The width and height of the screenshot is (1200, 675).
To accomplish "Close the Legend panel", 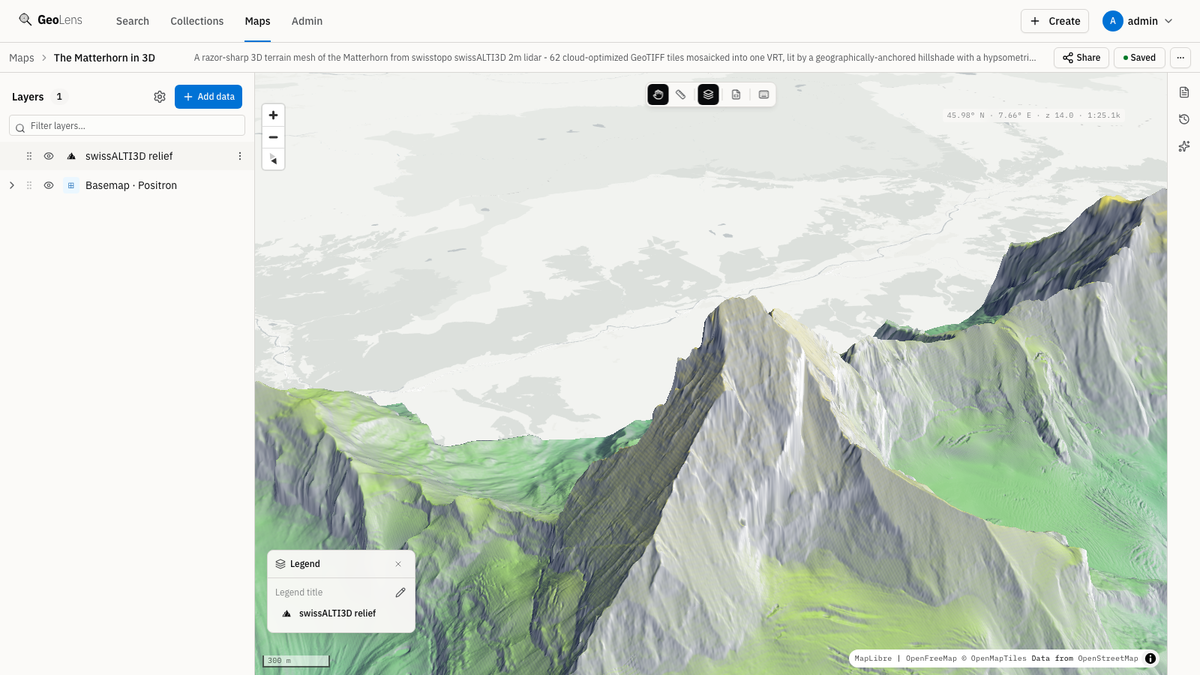I will point(398,564).
